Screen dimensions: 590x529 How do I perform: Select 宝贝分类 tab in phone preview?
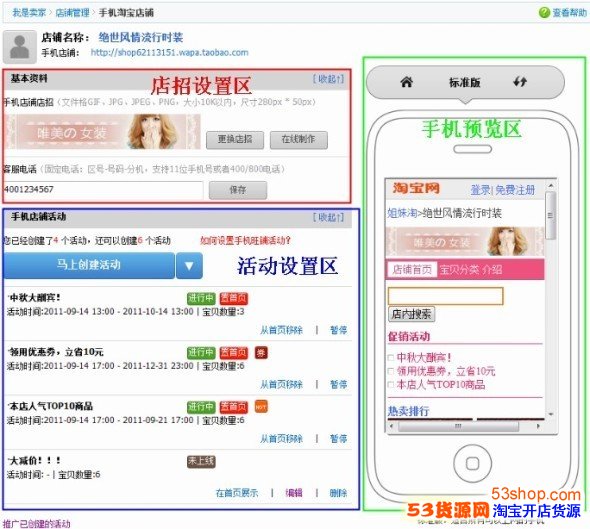(x=459, y=269)
